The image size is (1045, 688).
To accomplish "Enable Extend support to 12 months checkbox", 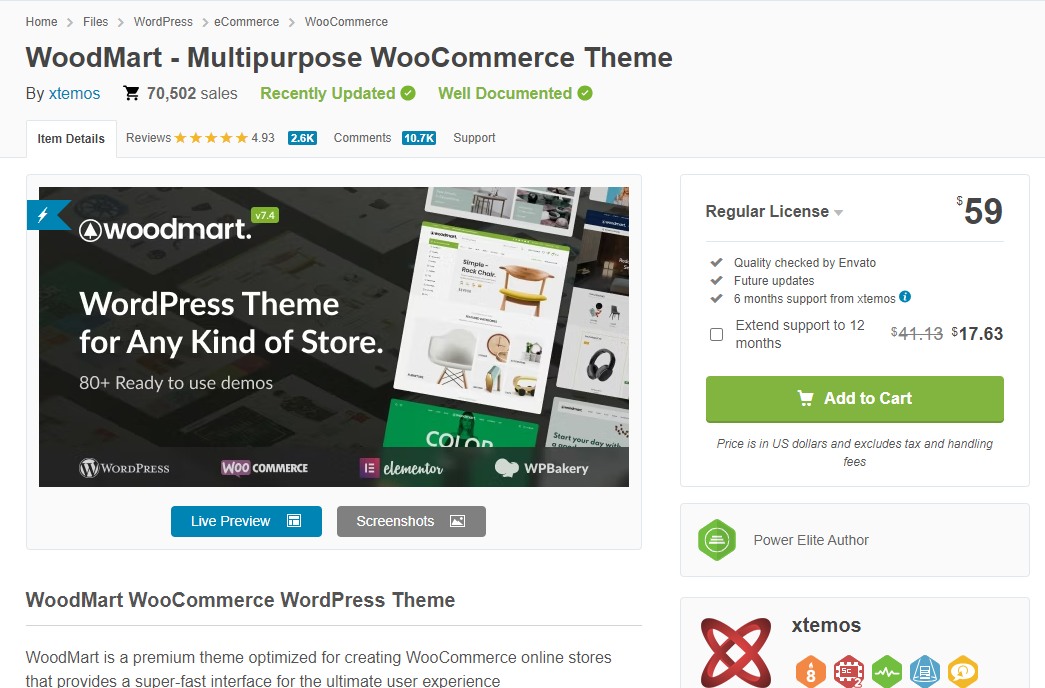I will 716,334.
